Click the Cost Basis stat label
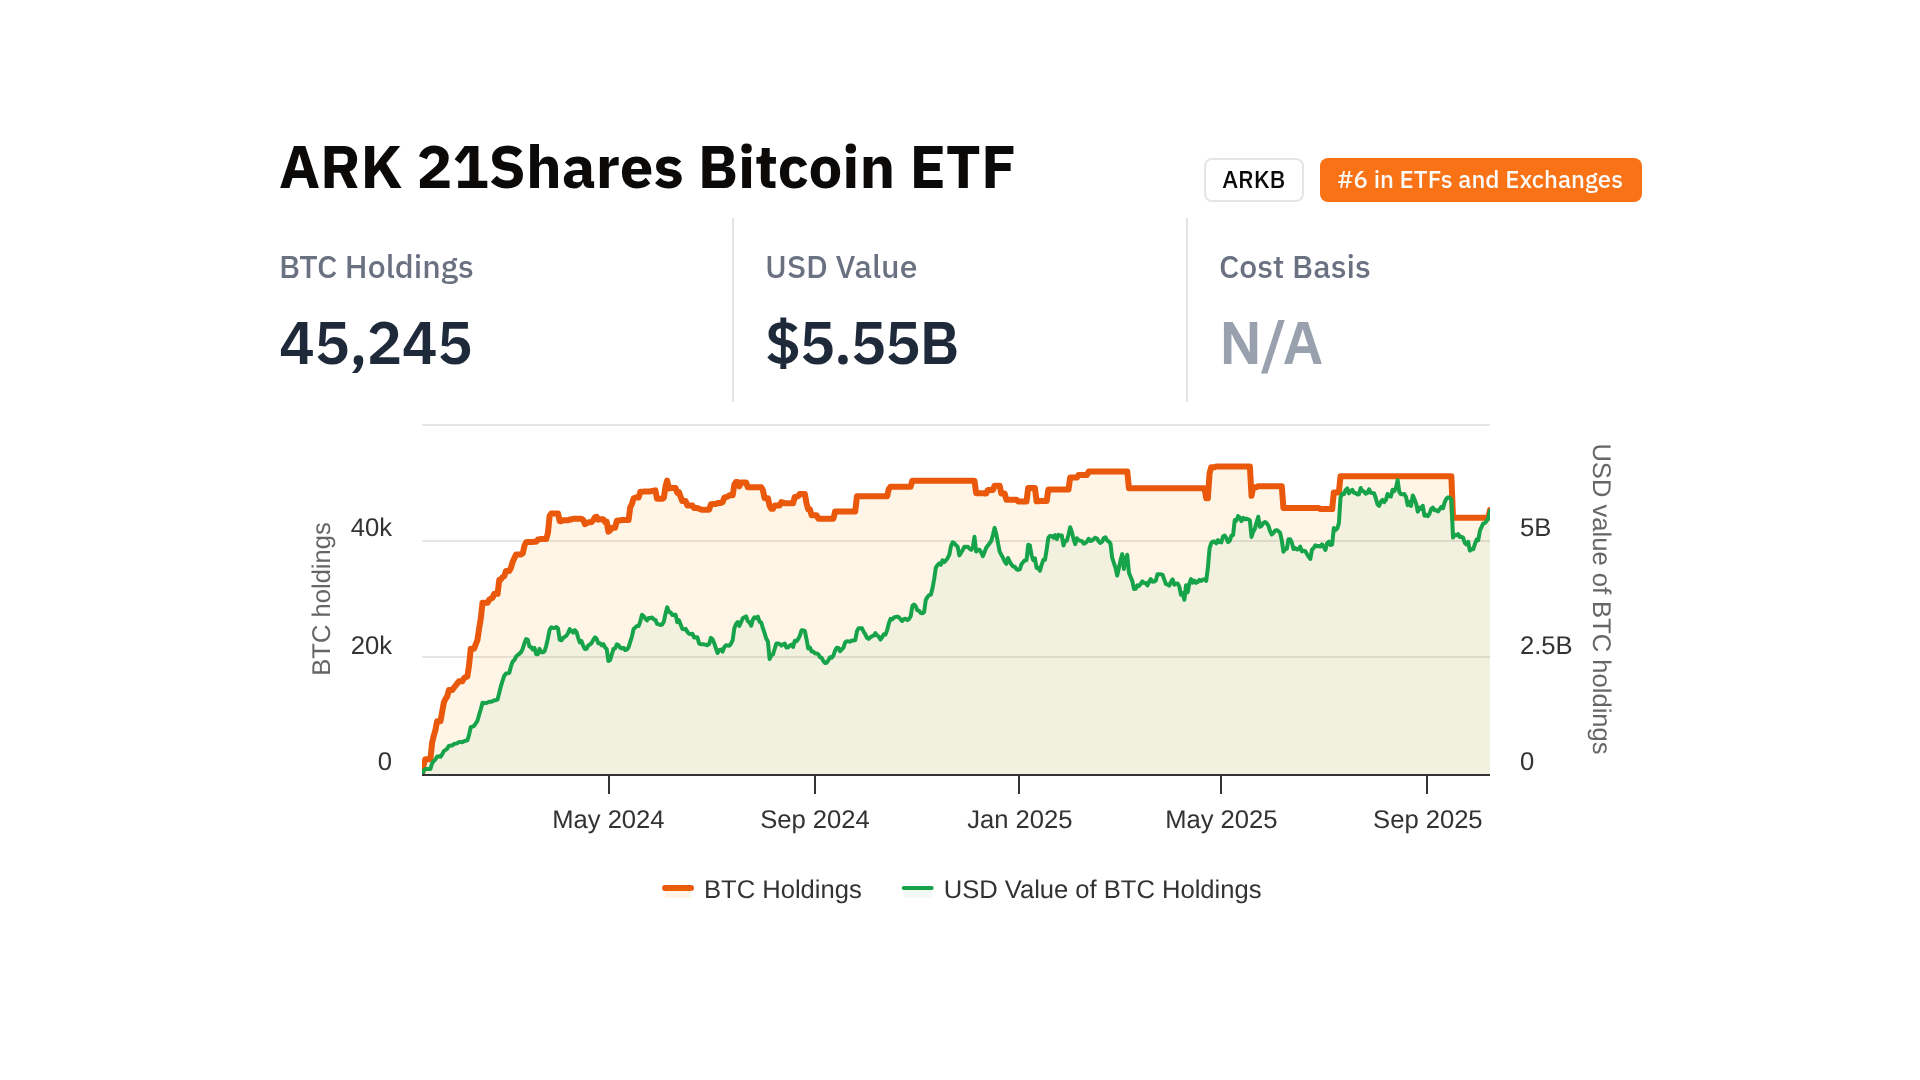This screenshot has height=1080, width=1920. point(1294,267)
